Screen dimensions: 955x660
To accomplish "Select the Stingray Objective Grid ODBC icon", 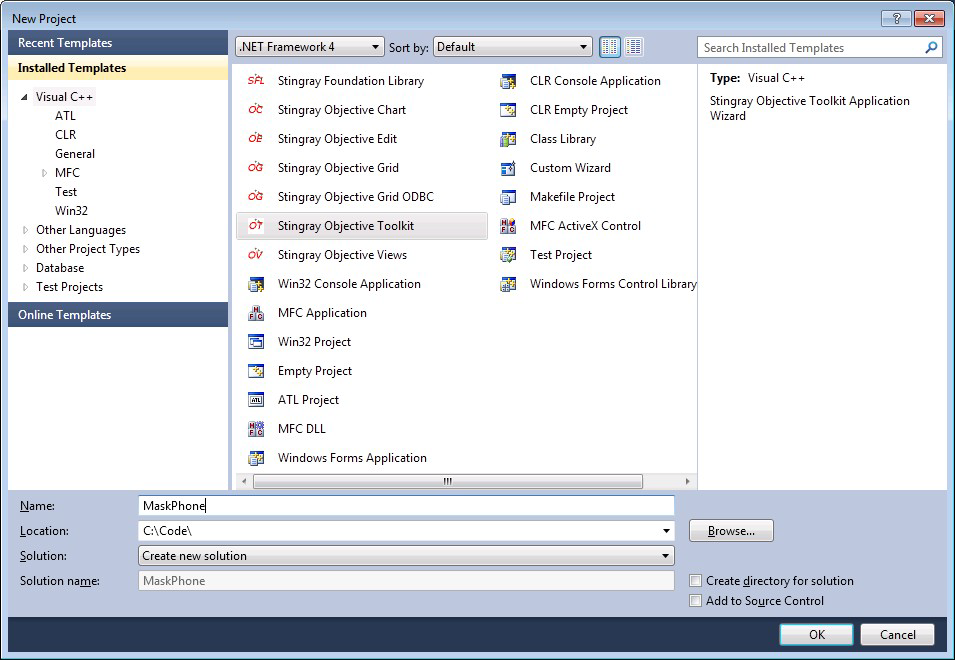I will 256,197.
